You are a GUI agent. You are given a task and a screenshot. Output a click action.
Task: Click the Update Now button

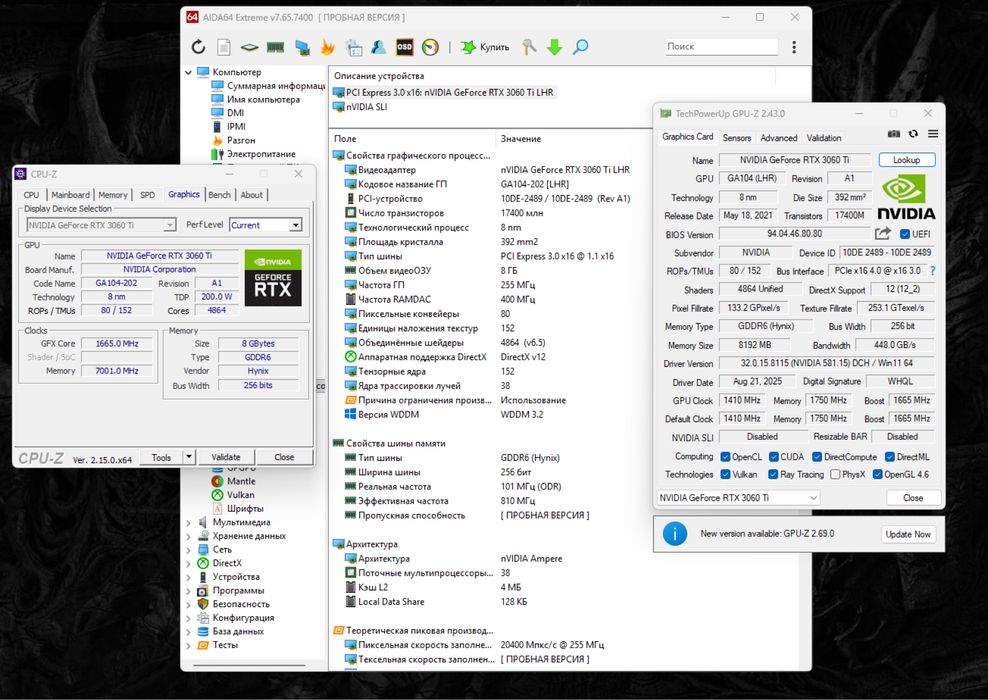tap(907, 534)
